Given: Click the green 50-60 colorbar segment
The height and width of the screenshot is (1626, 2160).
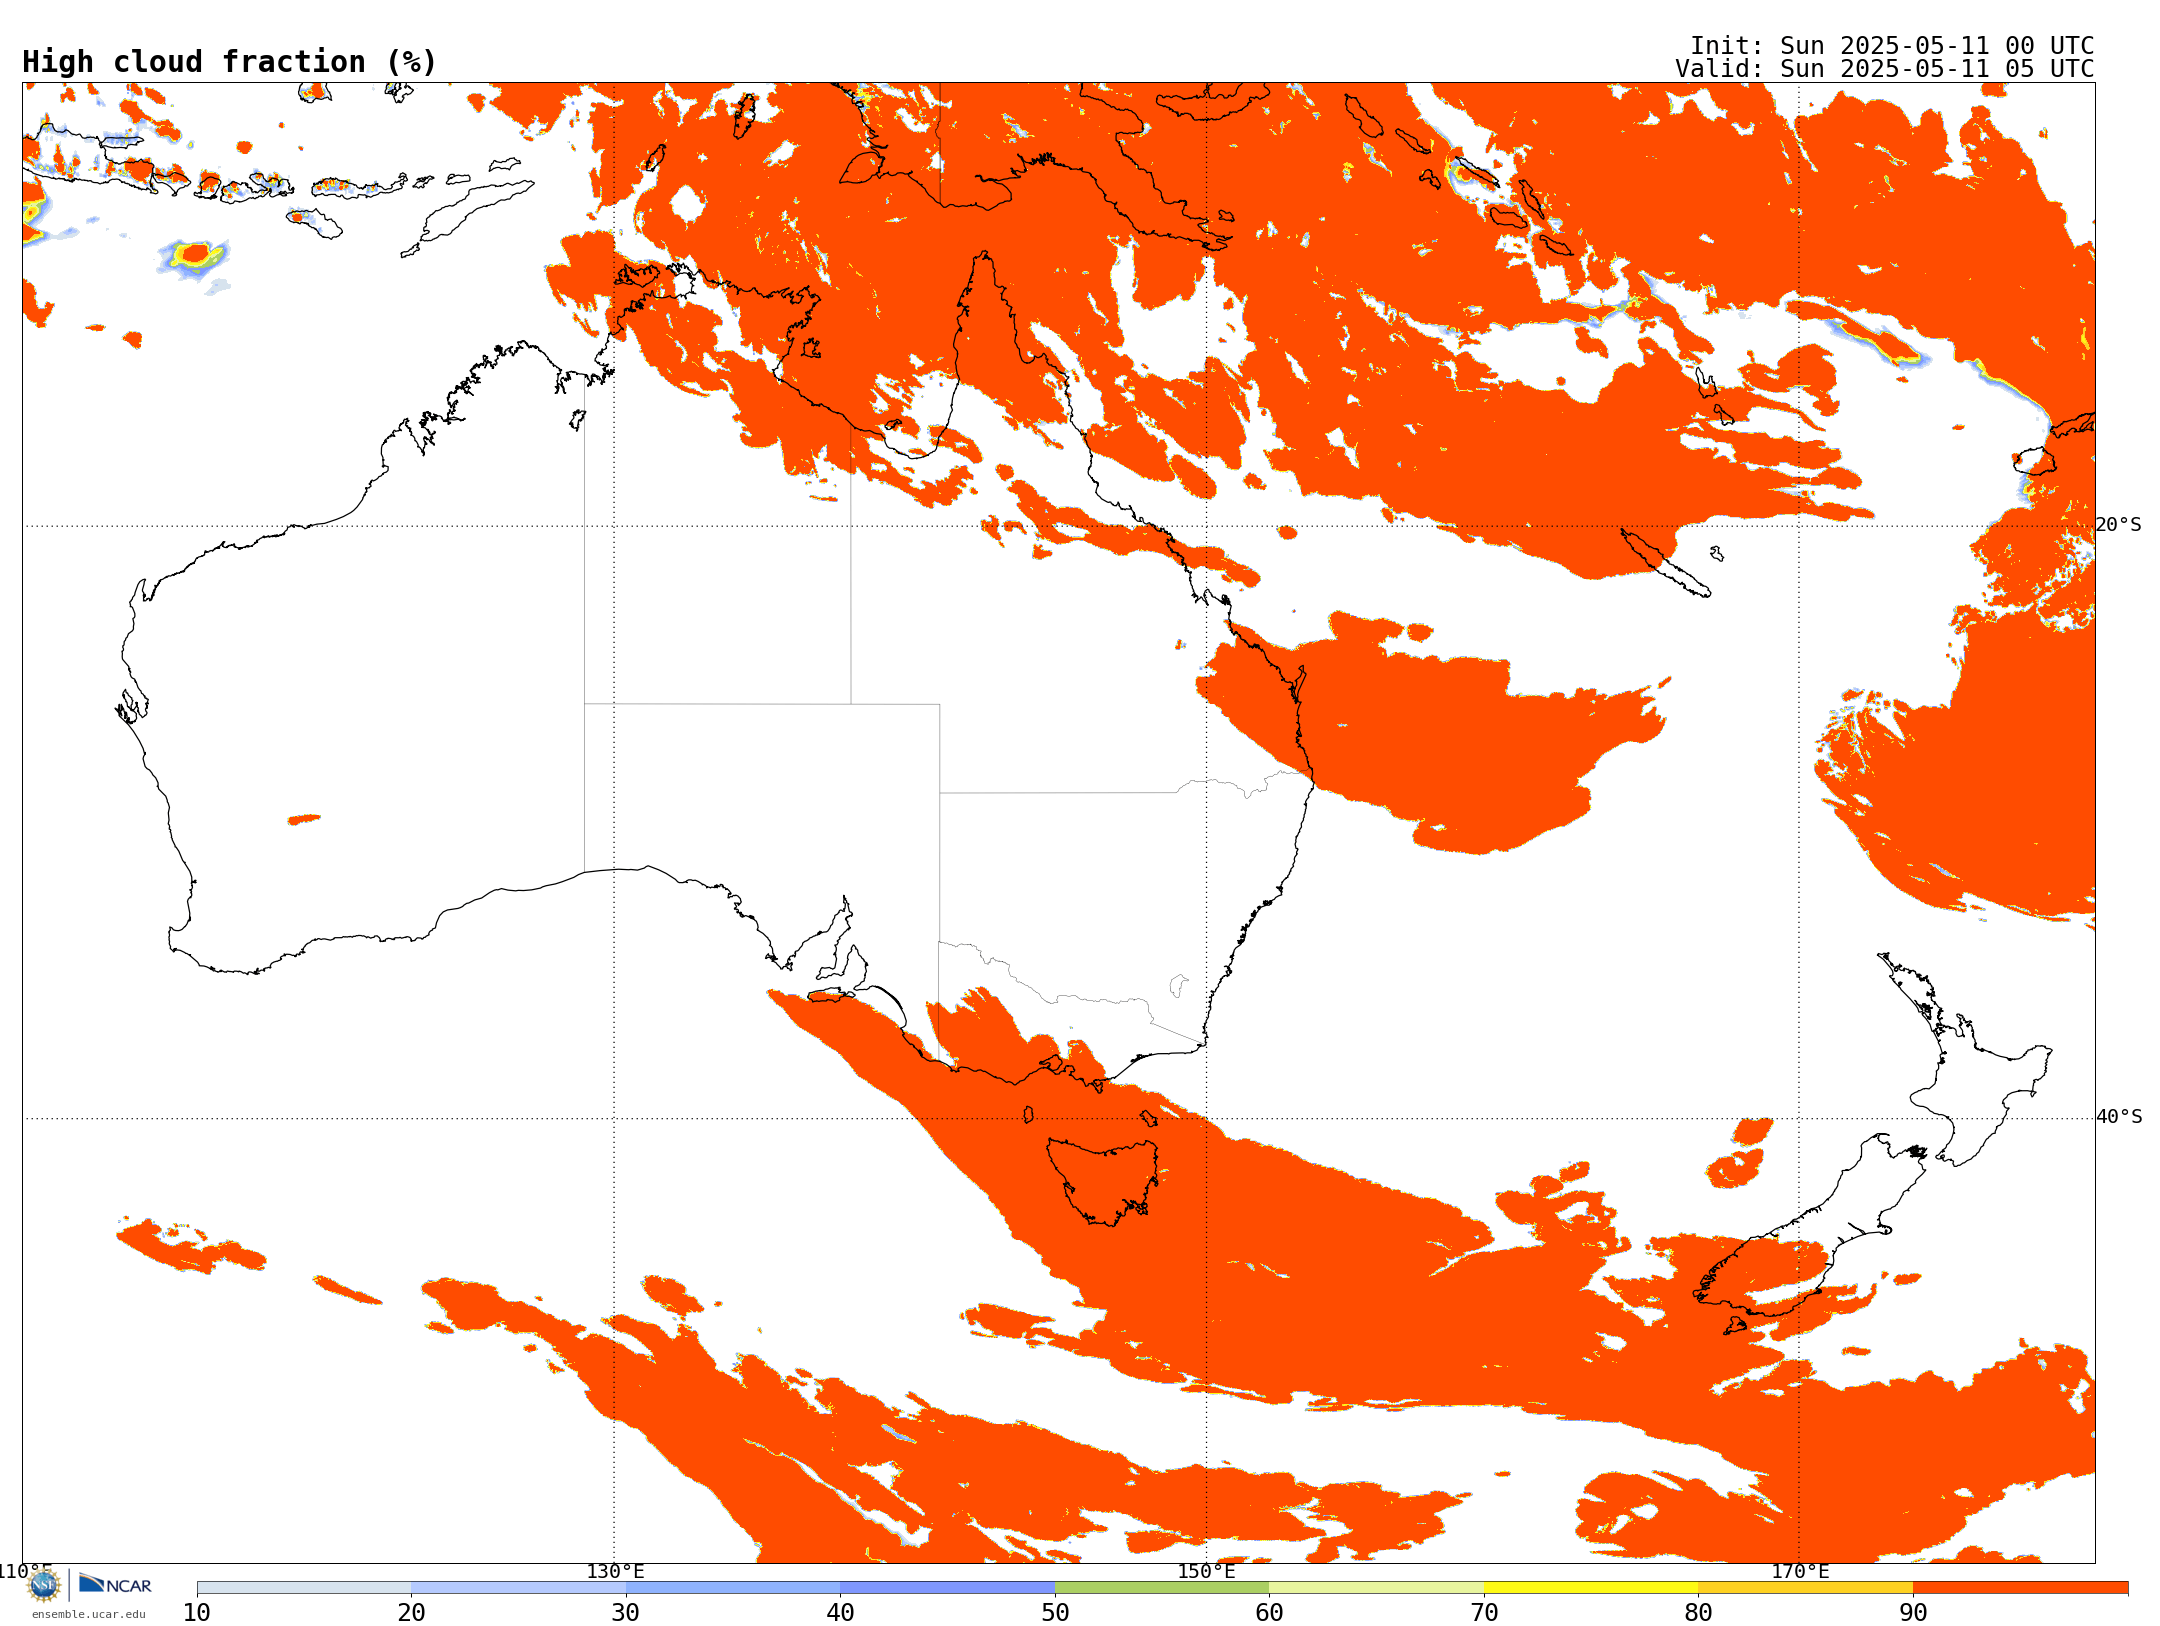Looking at the screenshot, I should point(1162,1588).
